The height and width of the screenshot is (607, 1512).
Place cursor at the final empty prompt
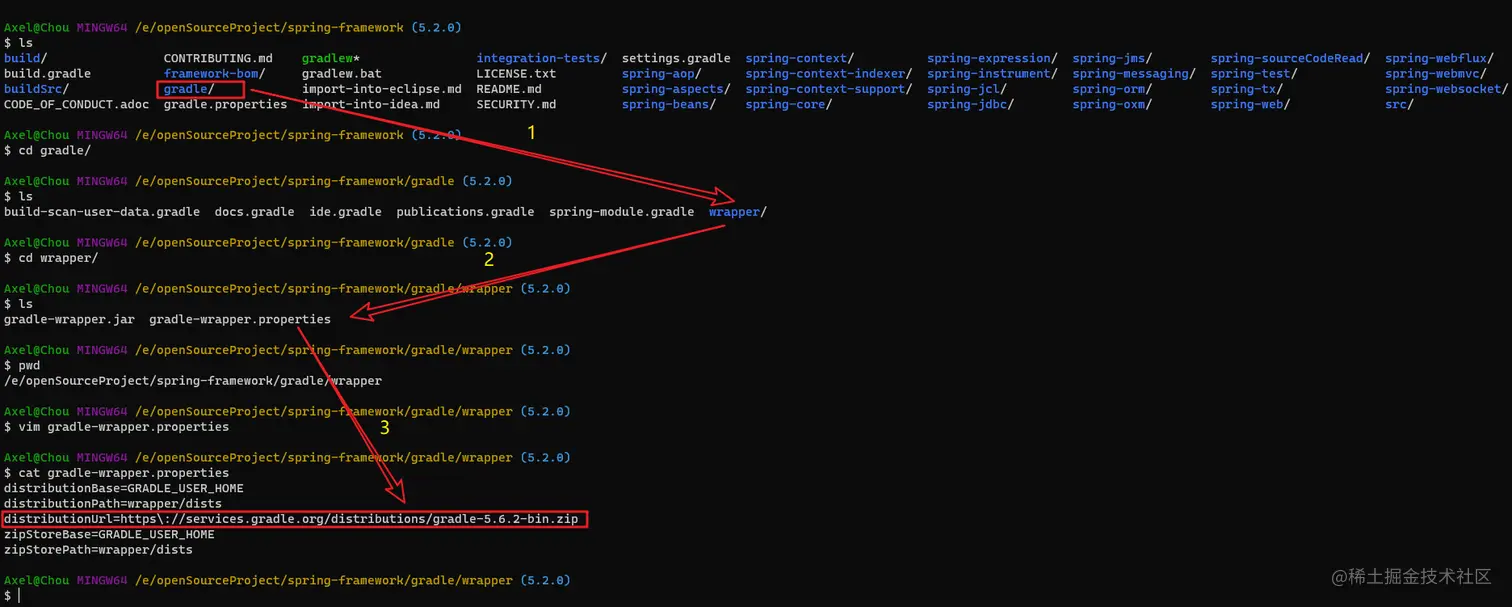pyautogui.click(x=18, y=596)
